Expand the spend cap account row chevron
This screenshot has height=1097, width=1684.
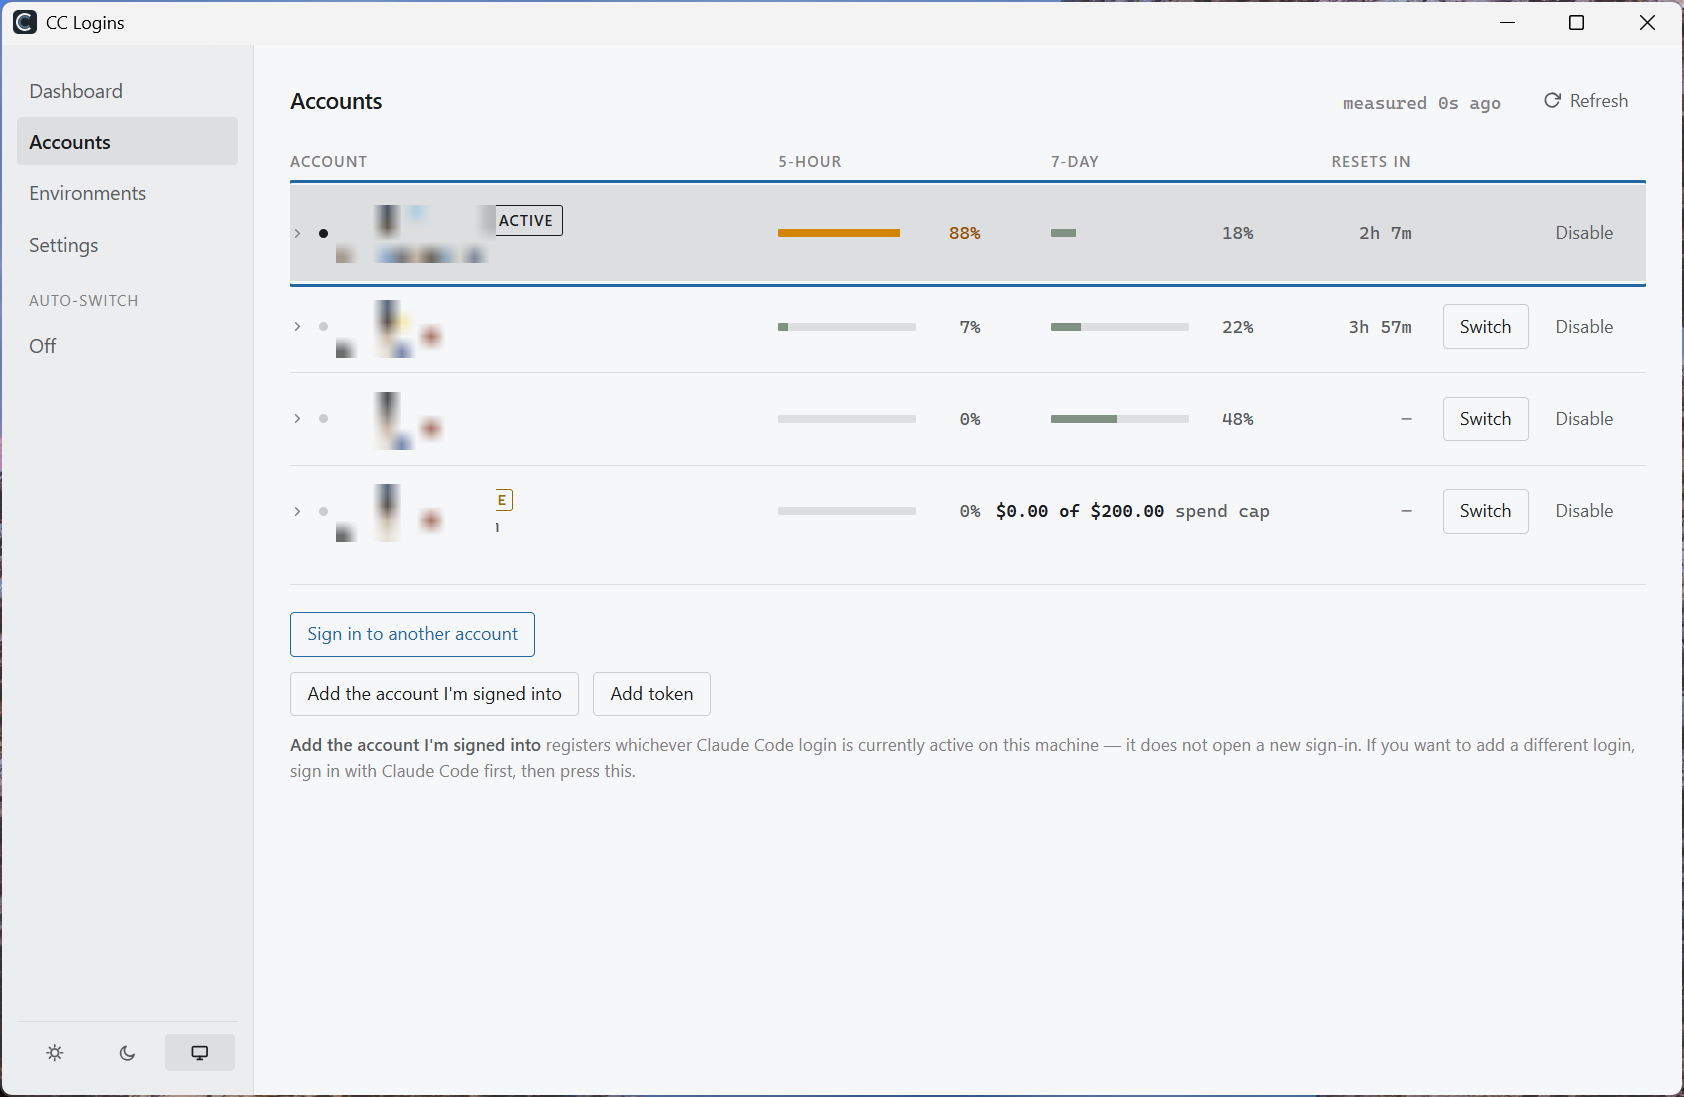tap(297, 511)
